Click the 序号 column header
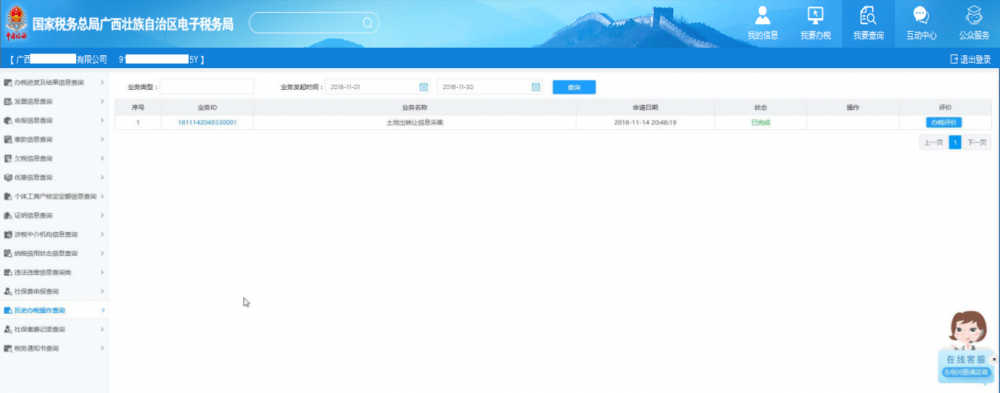Image resolution: width=1000 pixels, height=393 pixels. [x=138, y=107]
